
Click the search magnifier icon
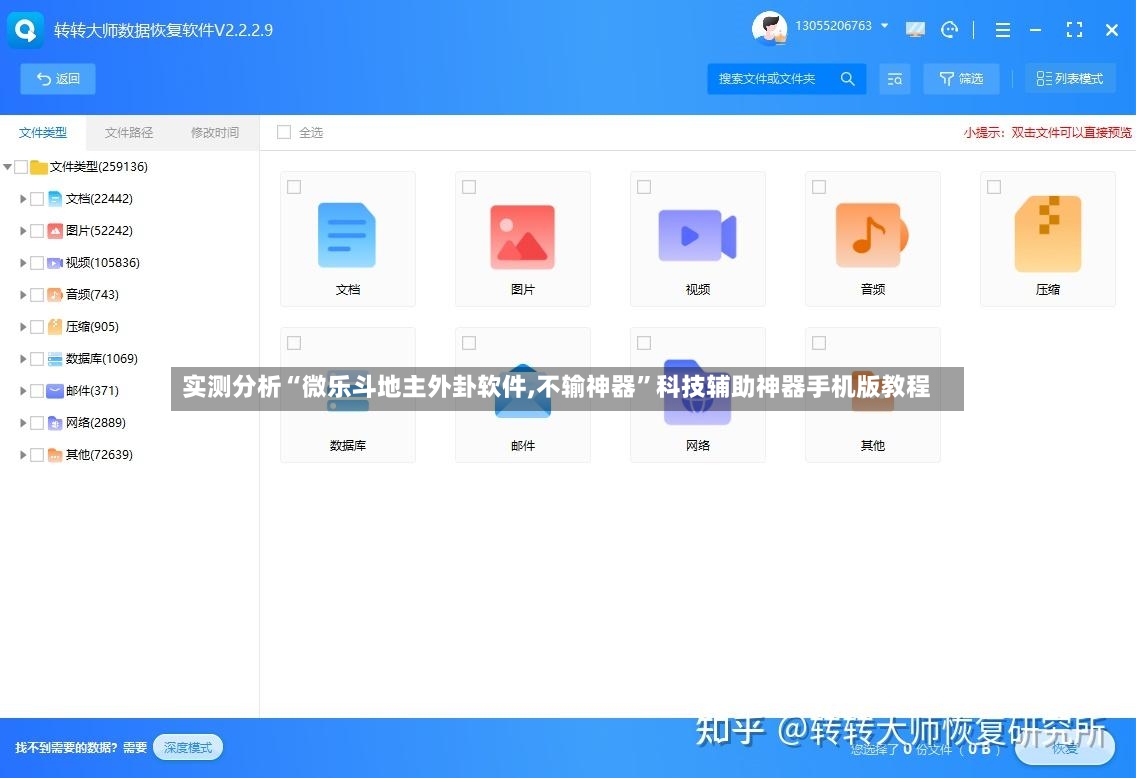pyautogui.click(x=847, y=78)
